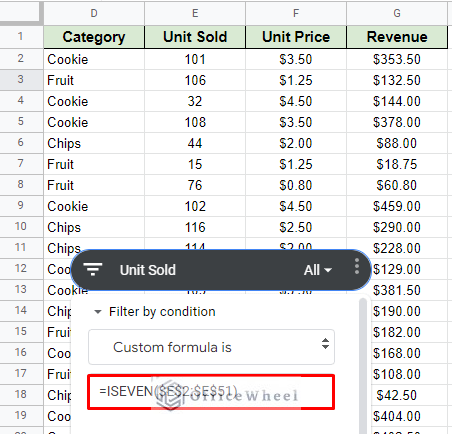Click revenue cell $168.00
This screenshot has height=434, width=452.
tap(409, 353)
